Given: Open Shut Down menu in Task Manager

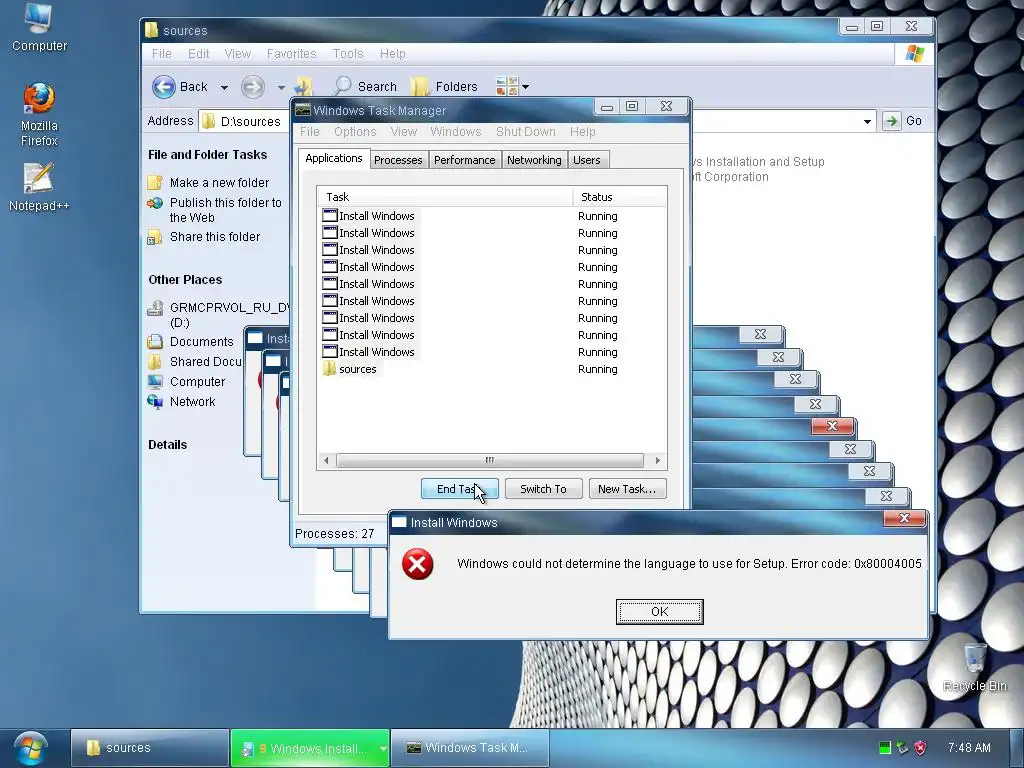Looking at the screenshot, I should (526, 132).
